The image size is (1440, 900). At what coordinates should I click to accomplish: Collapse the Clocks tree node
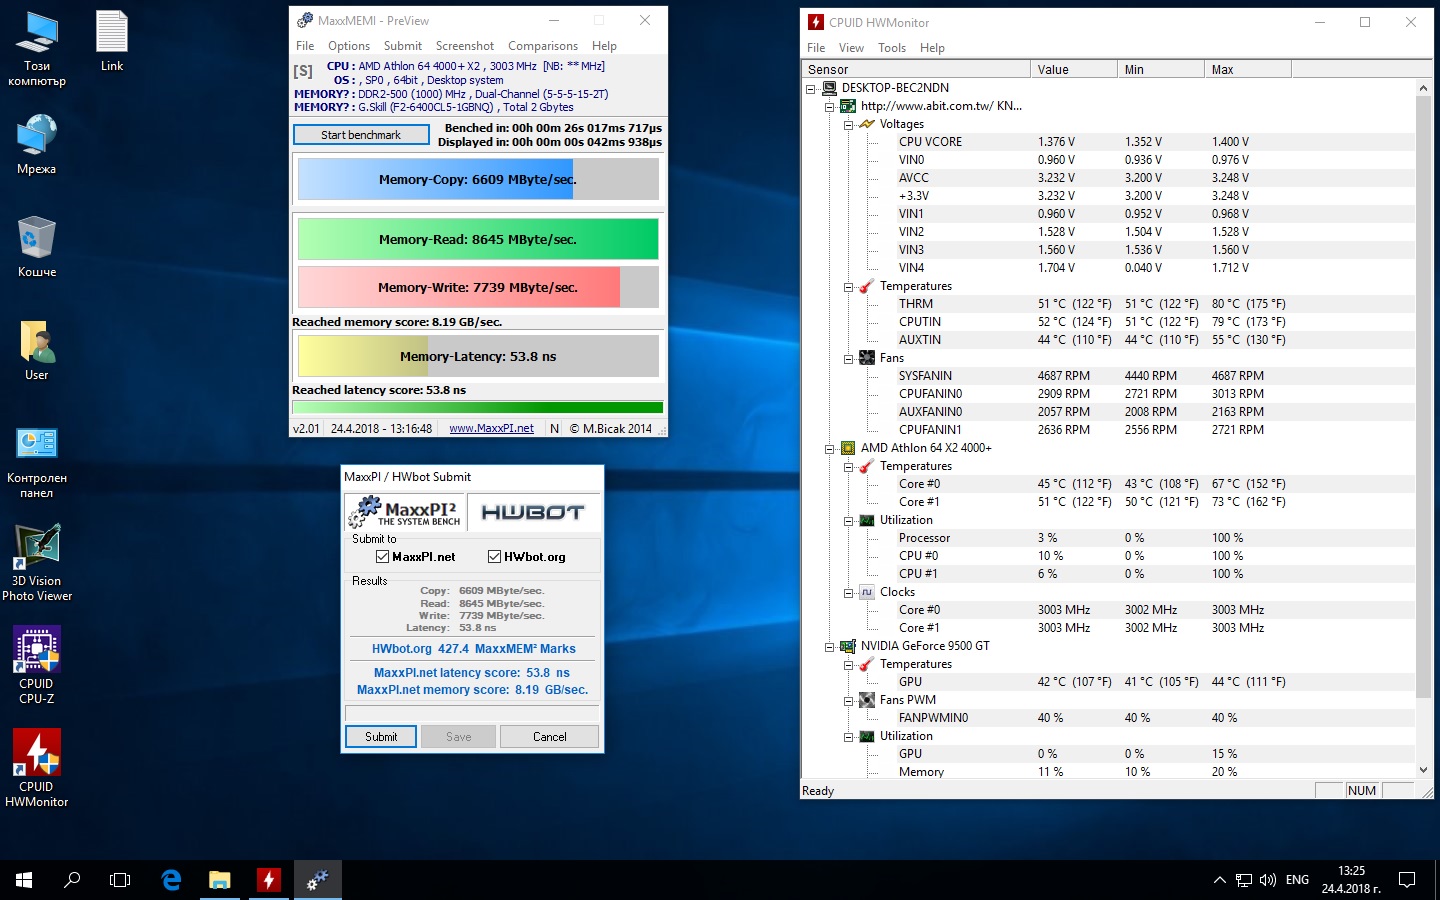pyautogui.click(x=848, y=592)
